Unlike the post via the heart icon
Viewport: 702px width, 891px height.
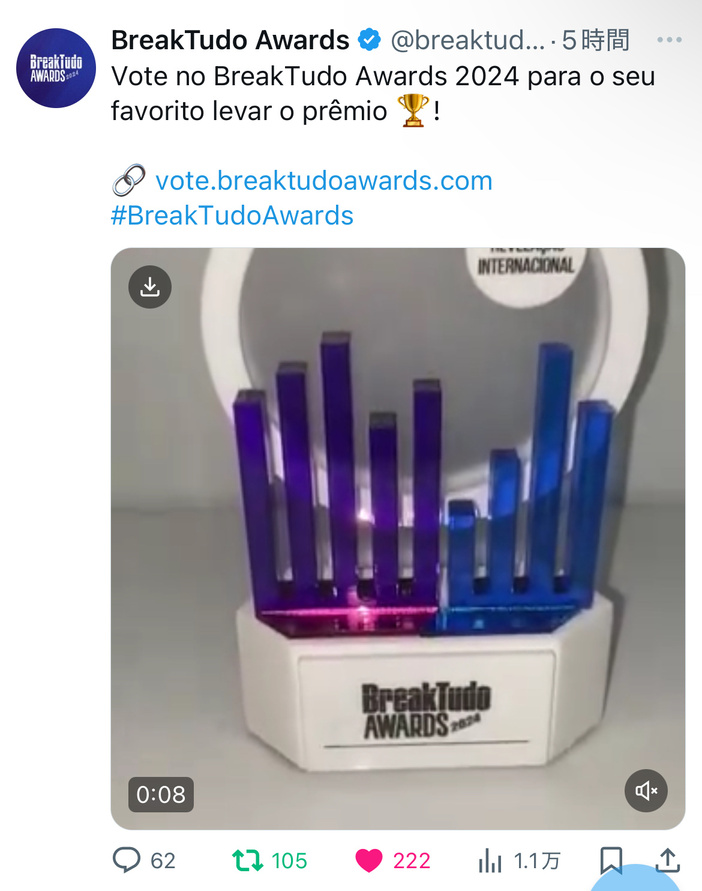(x=369, y=860)
